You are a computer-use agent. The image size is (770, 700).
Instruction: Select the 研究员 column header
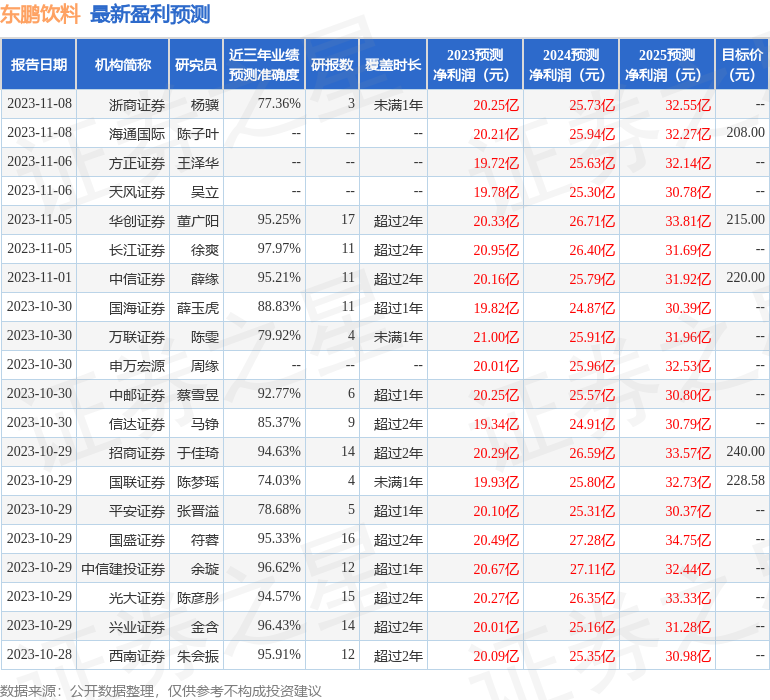tap(196, 64)
